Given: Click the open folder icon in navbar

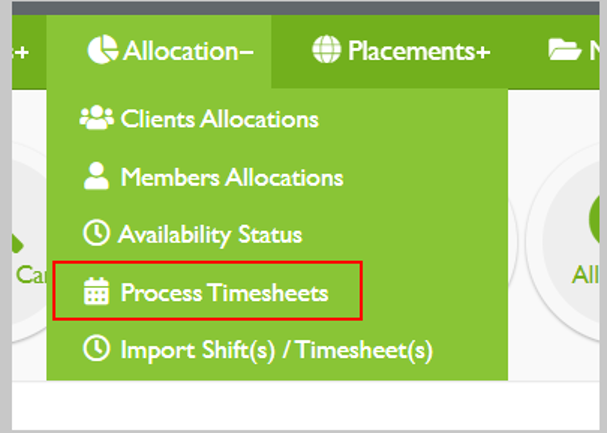Looking at the screenshot, I should pyautogui.click(x=565, y=50).
